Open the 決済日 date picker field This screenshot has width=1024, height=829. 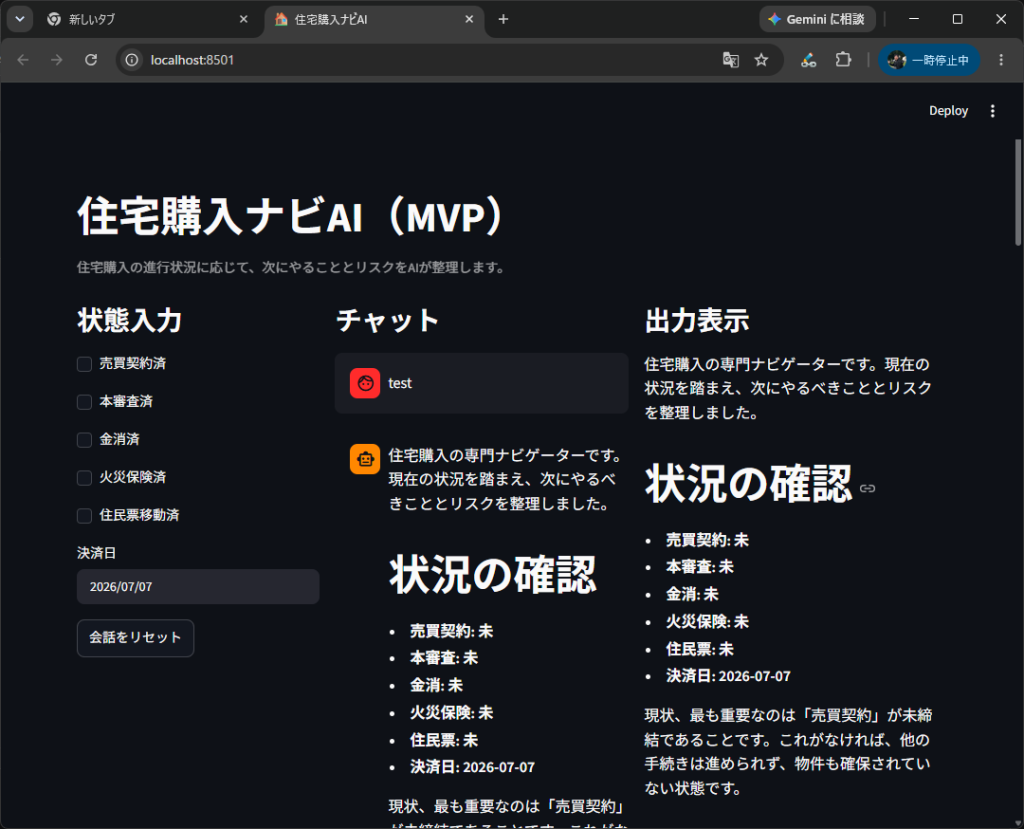(198, 587)
